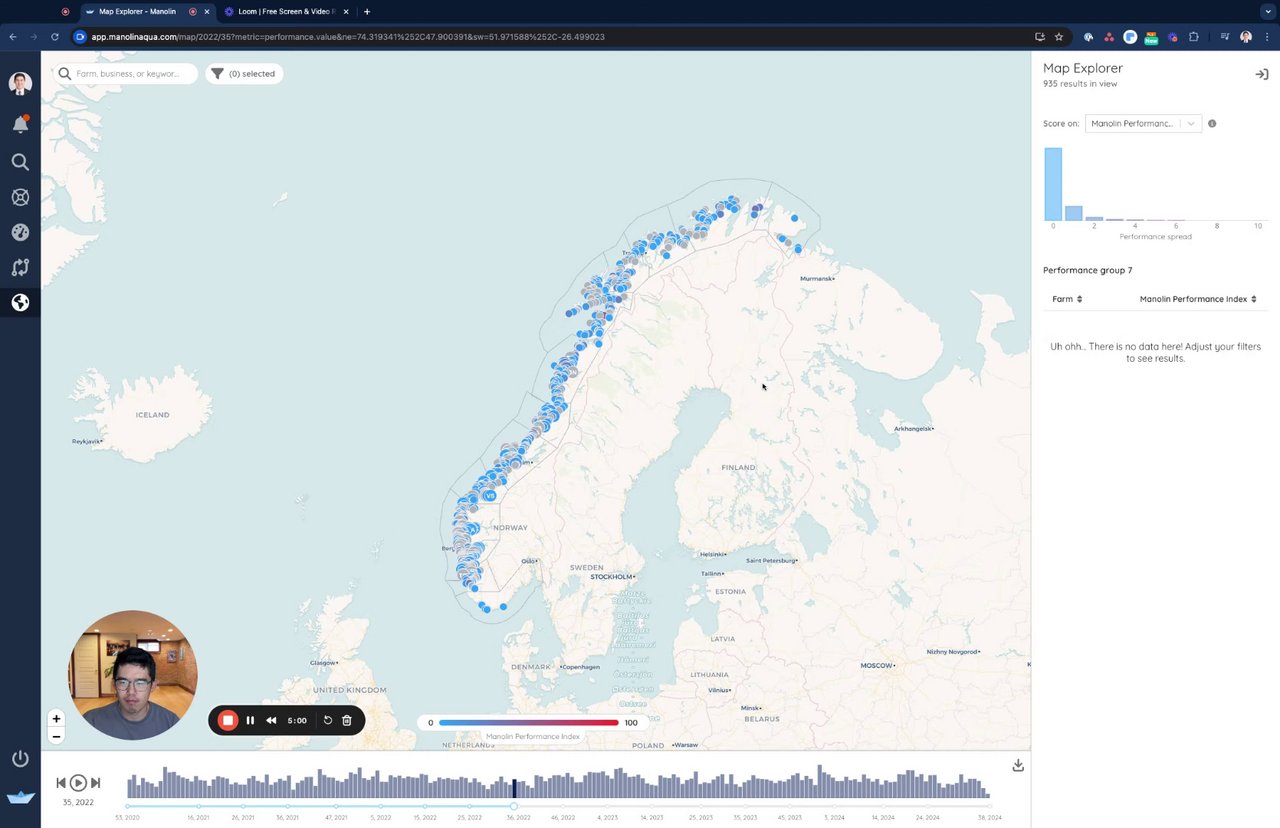Select the tallest histogram bar at score 0
The height and width of the screenshot is (828, 1280).
1053,184
